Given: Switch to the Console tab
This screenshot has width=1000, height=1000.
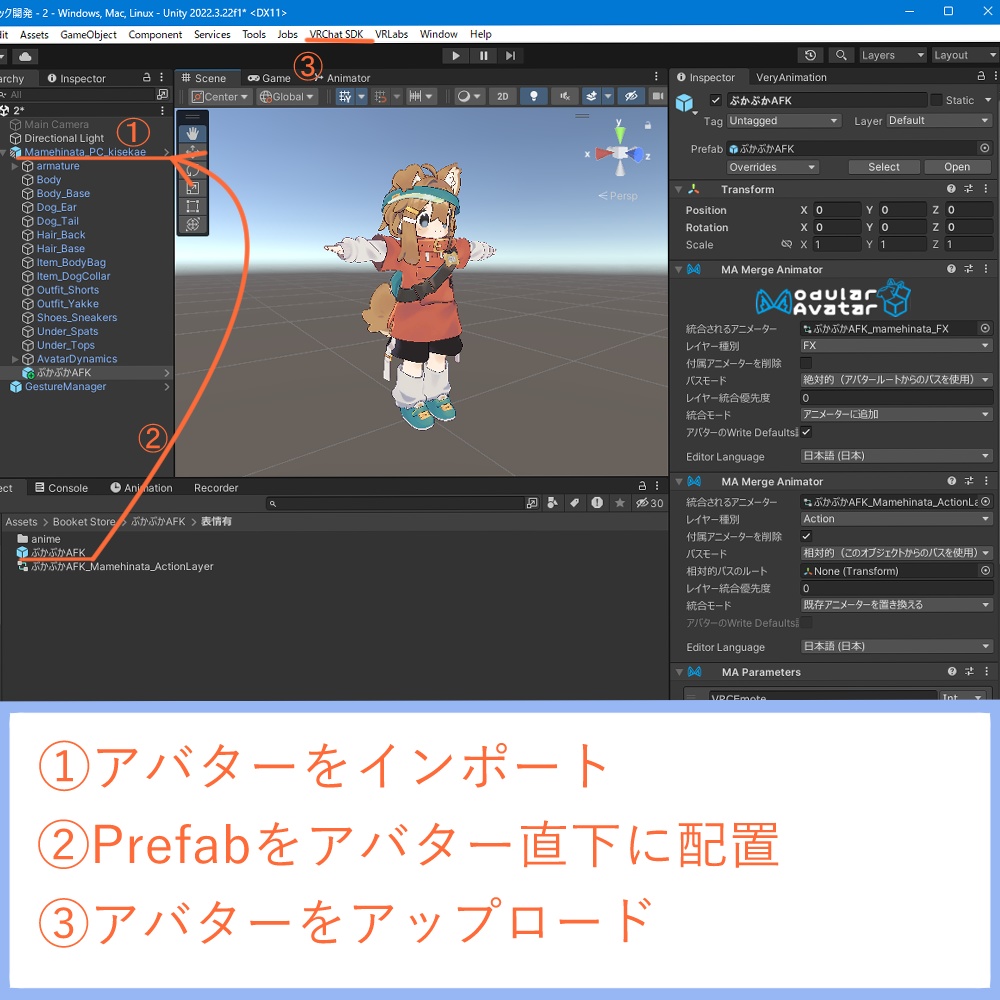Looking at the screenshot, I should coord(62,488).
